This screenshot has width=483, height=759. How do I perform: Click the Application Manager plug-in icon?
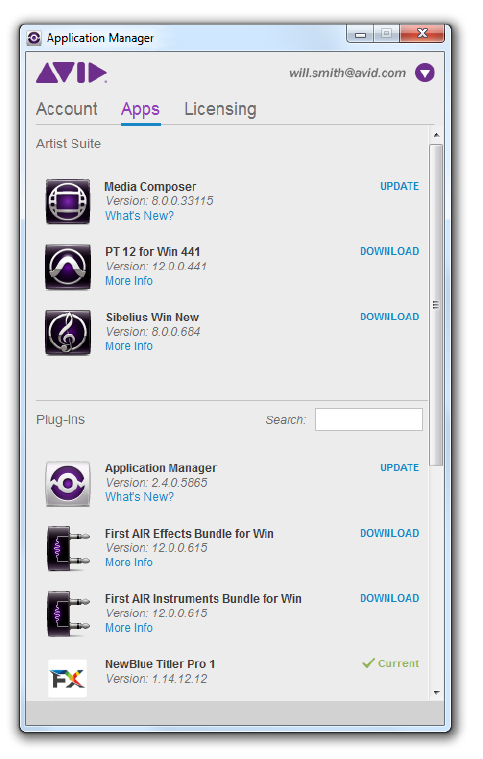(x=68, y=484)
